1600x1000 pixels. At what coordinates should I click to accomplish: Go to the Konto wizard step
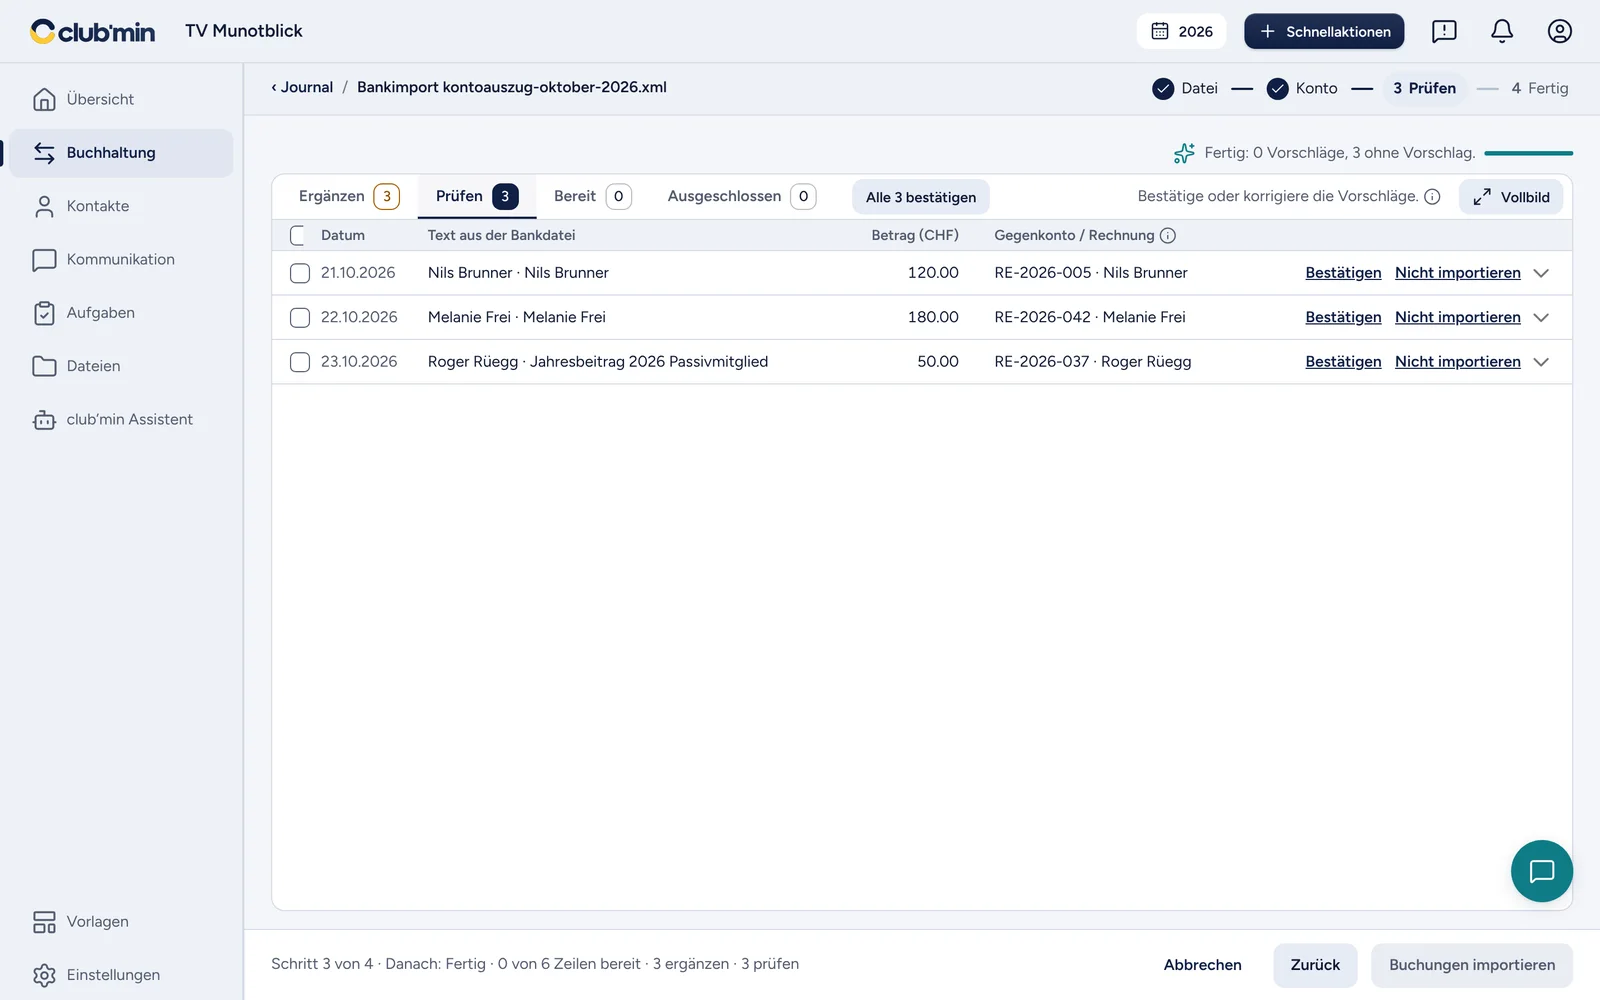click(x=1302, y=88)
